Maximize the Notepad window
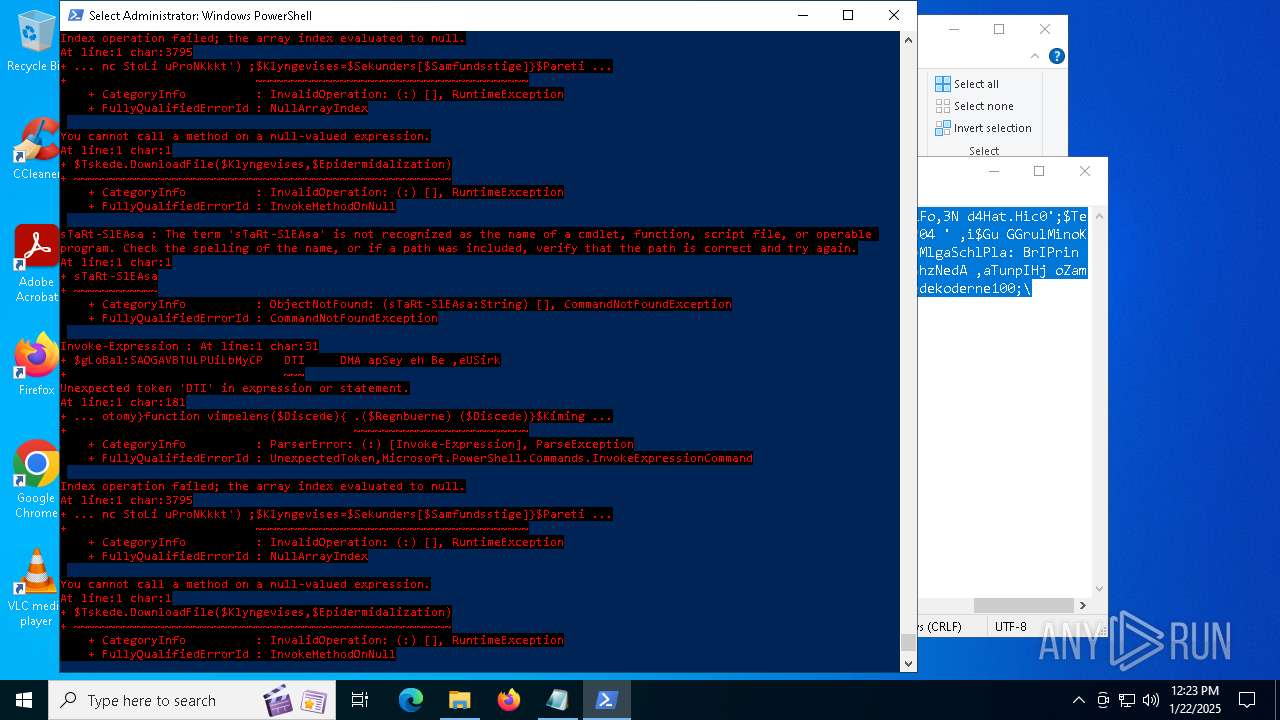1280x720 pixels. pyautogui.click(x=1039, y=171)
